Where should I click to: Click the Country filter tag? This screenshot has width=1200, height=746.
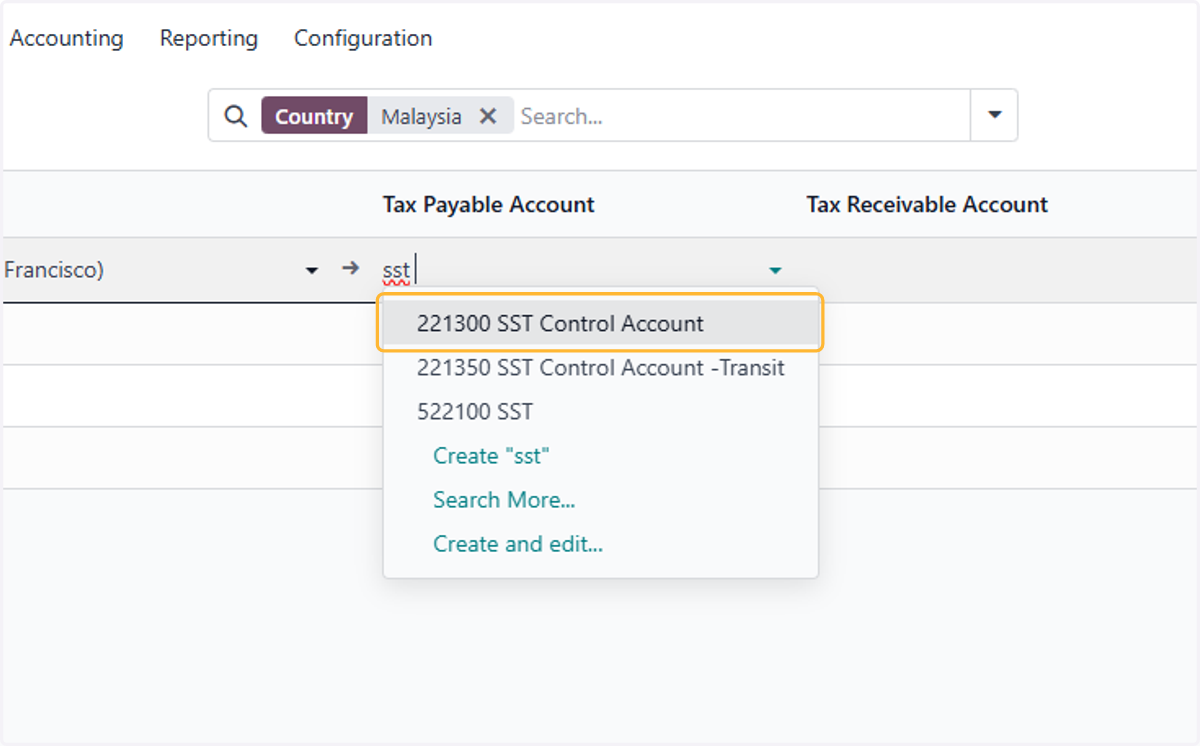[x=314, y=116]
